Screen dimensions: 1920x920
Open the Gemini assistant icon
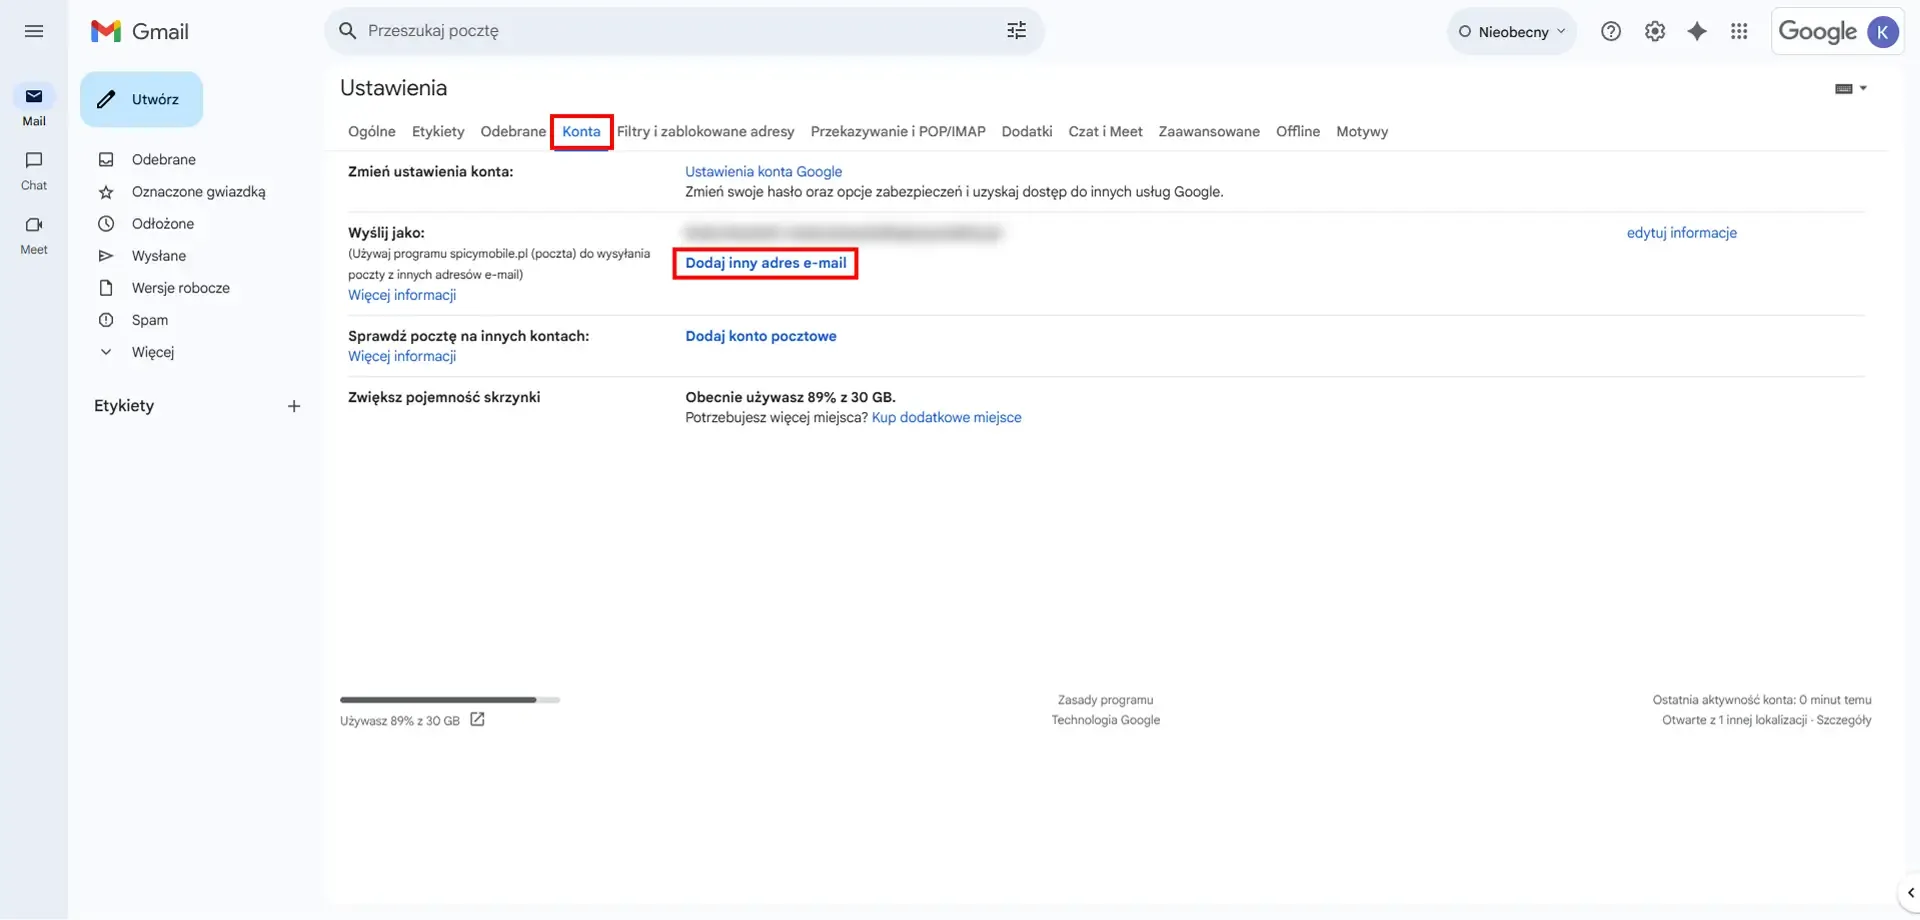coord(1698,31)
